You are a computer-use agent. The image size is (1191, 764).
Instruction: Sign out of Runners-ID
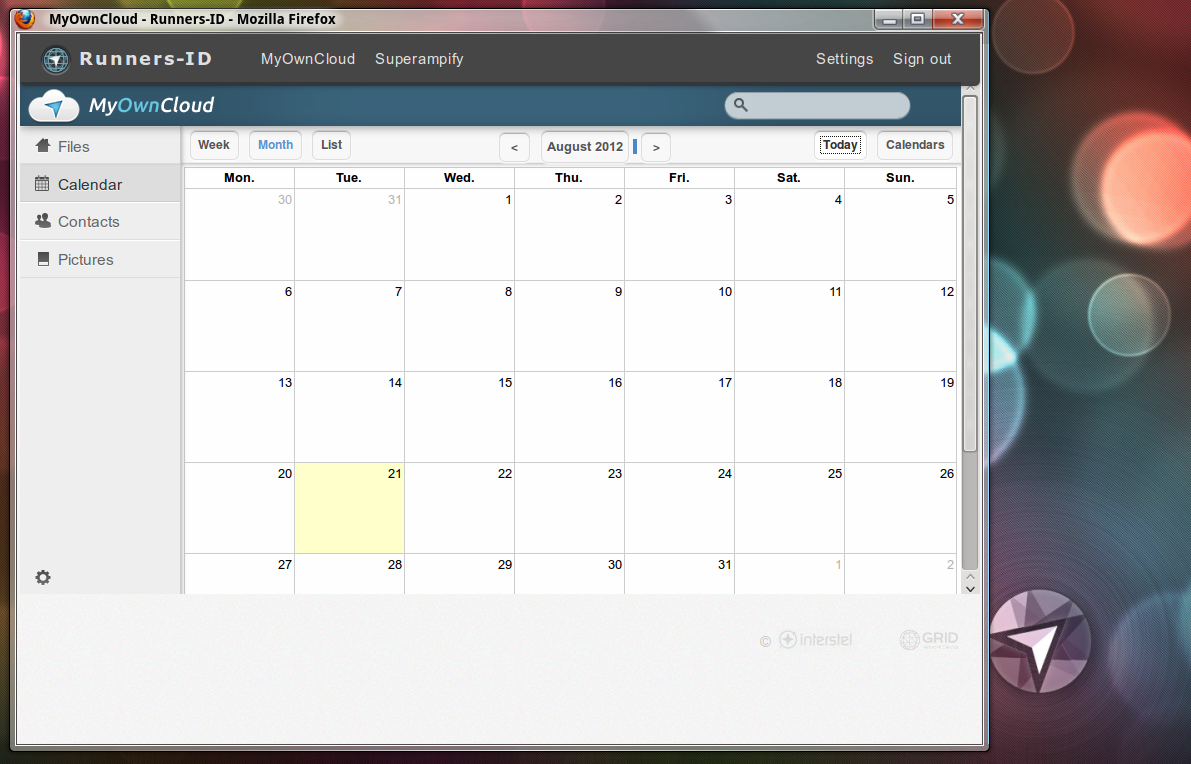point(922,59)
